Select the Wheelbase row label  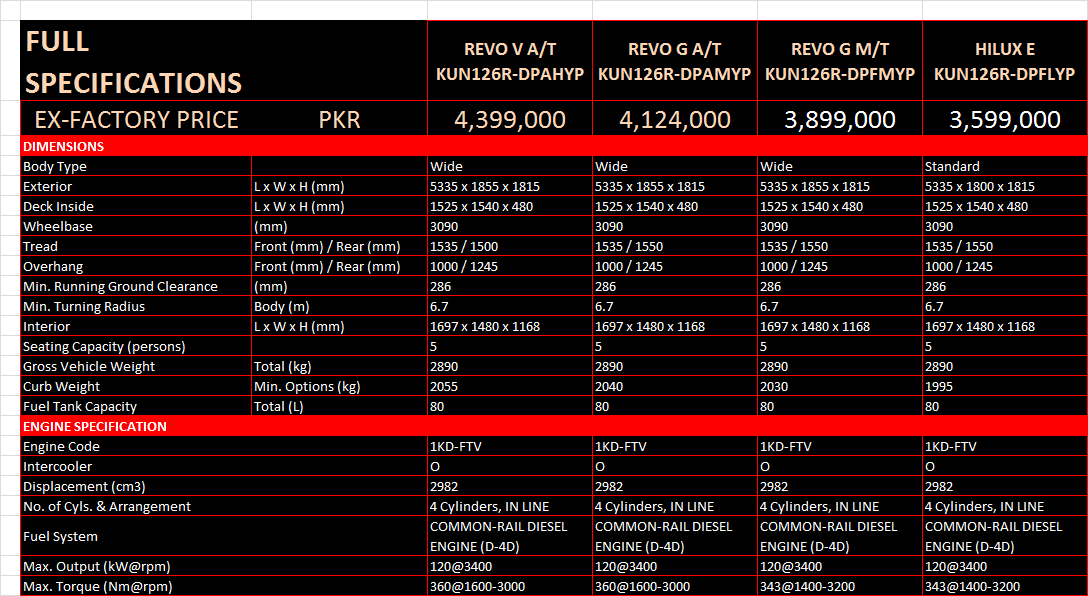(136, 226)
